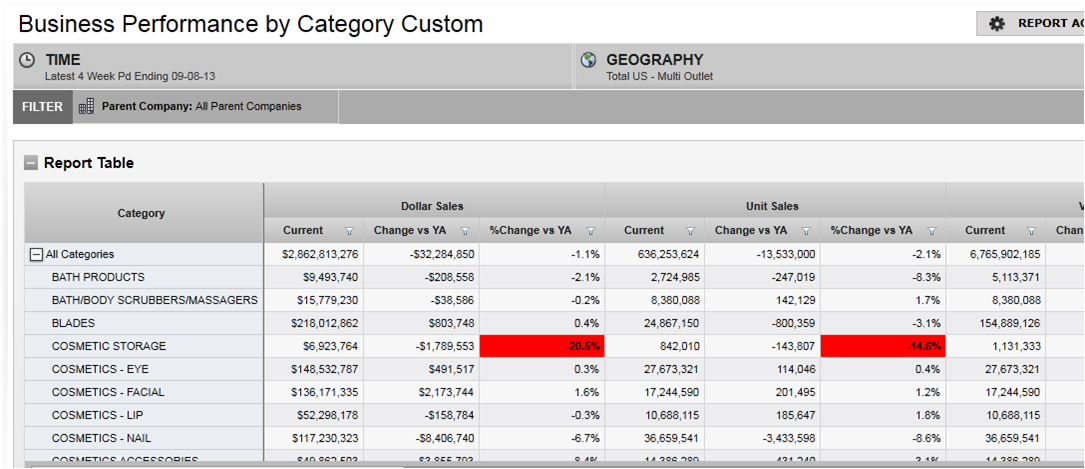Select the BLADES category row
This screenshot has height=469, width=1085.
(x=74, y=323)
